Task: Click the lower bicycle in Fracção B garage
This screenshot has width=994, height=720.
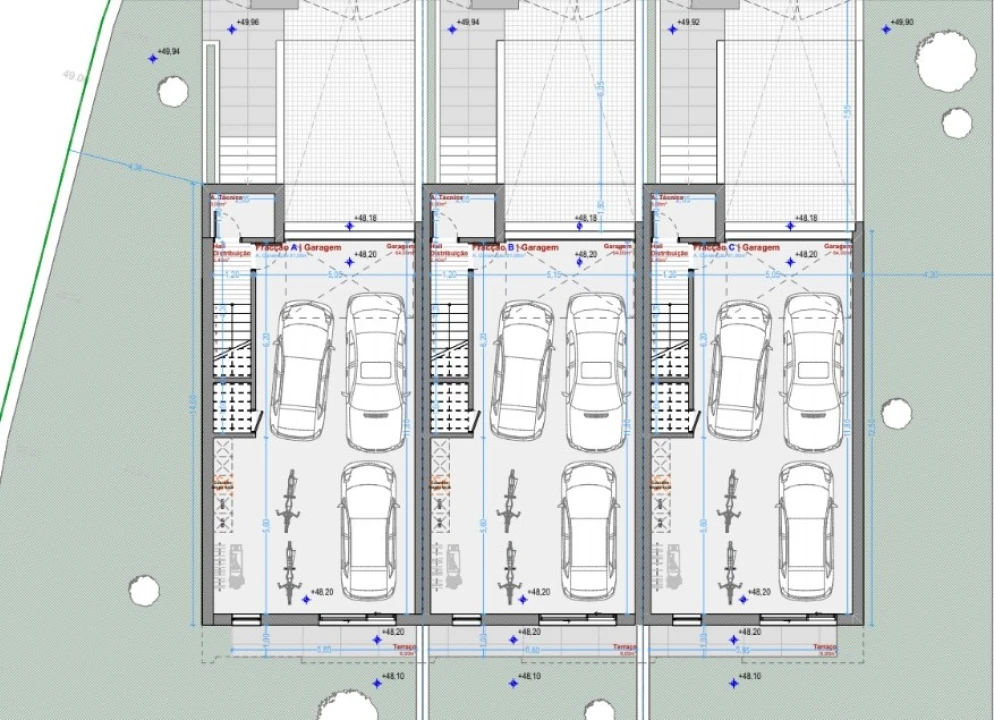Action: click(509, 574)
